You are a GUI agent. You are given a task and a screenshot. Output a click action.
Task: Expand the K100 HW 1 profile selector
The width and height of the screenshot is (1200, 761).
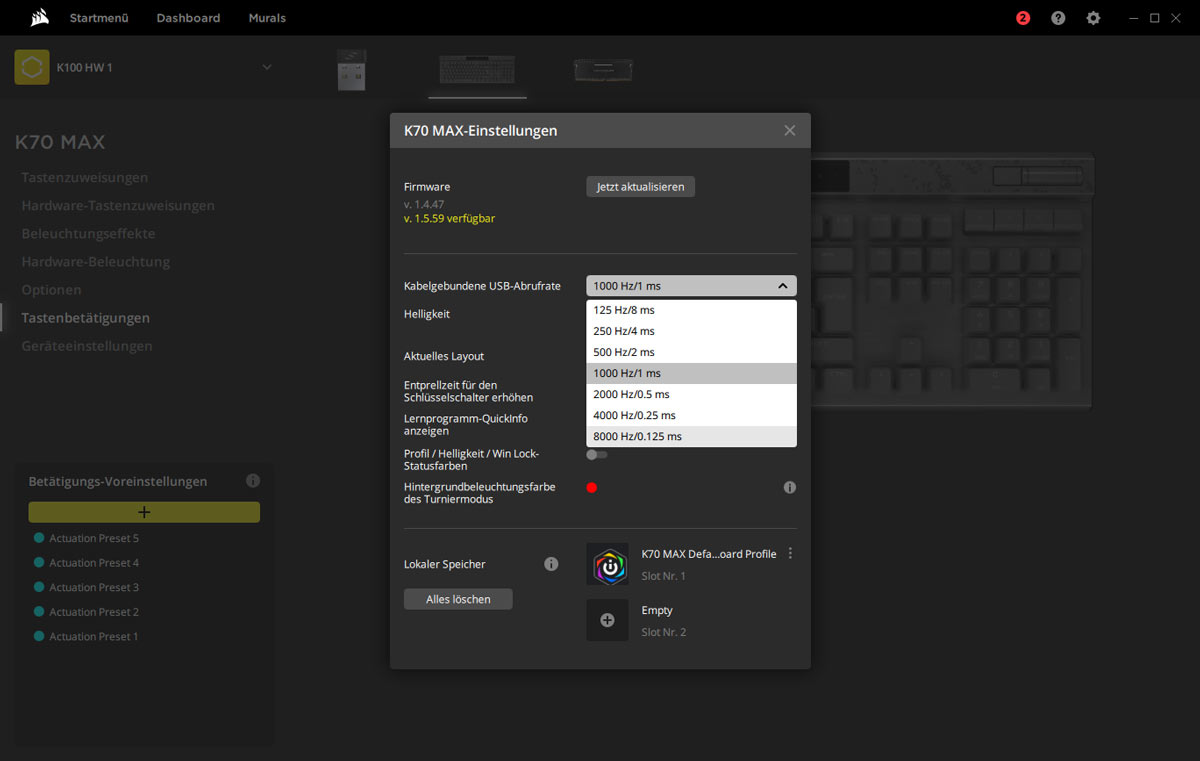[266, 67]
